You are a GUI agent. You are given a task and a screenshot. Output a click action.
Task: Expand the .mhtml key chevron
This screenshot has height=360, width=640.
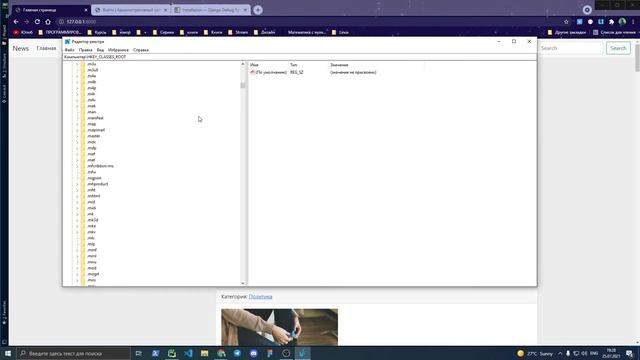point(77,196)
